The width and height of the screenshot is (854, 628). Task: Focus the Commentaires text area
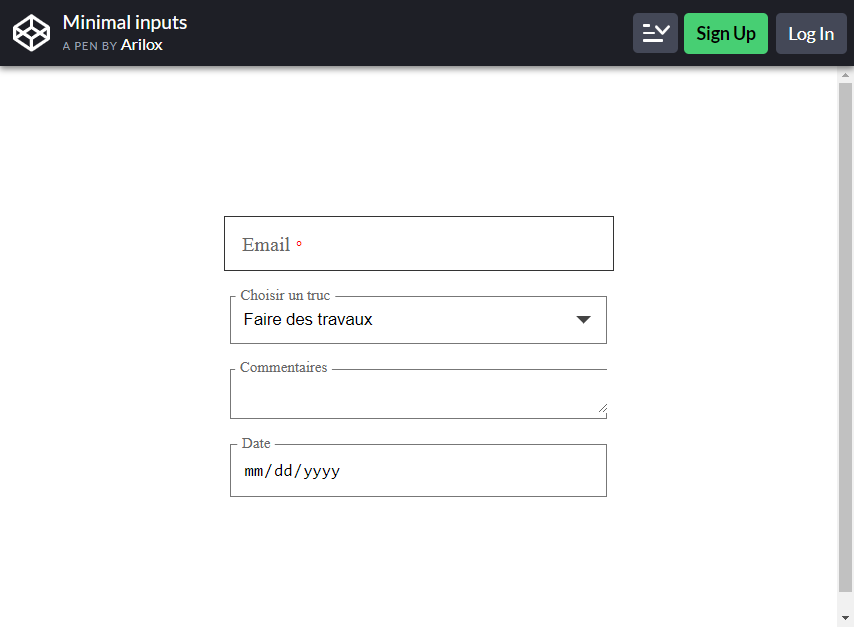click(x=418, y=394)
